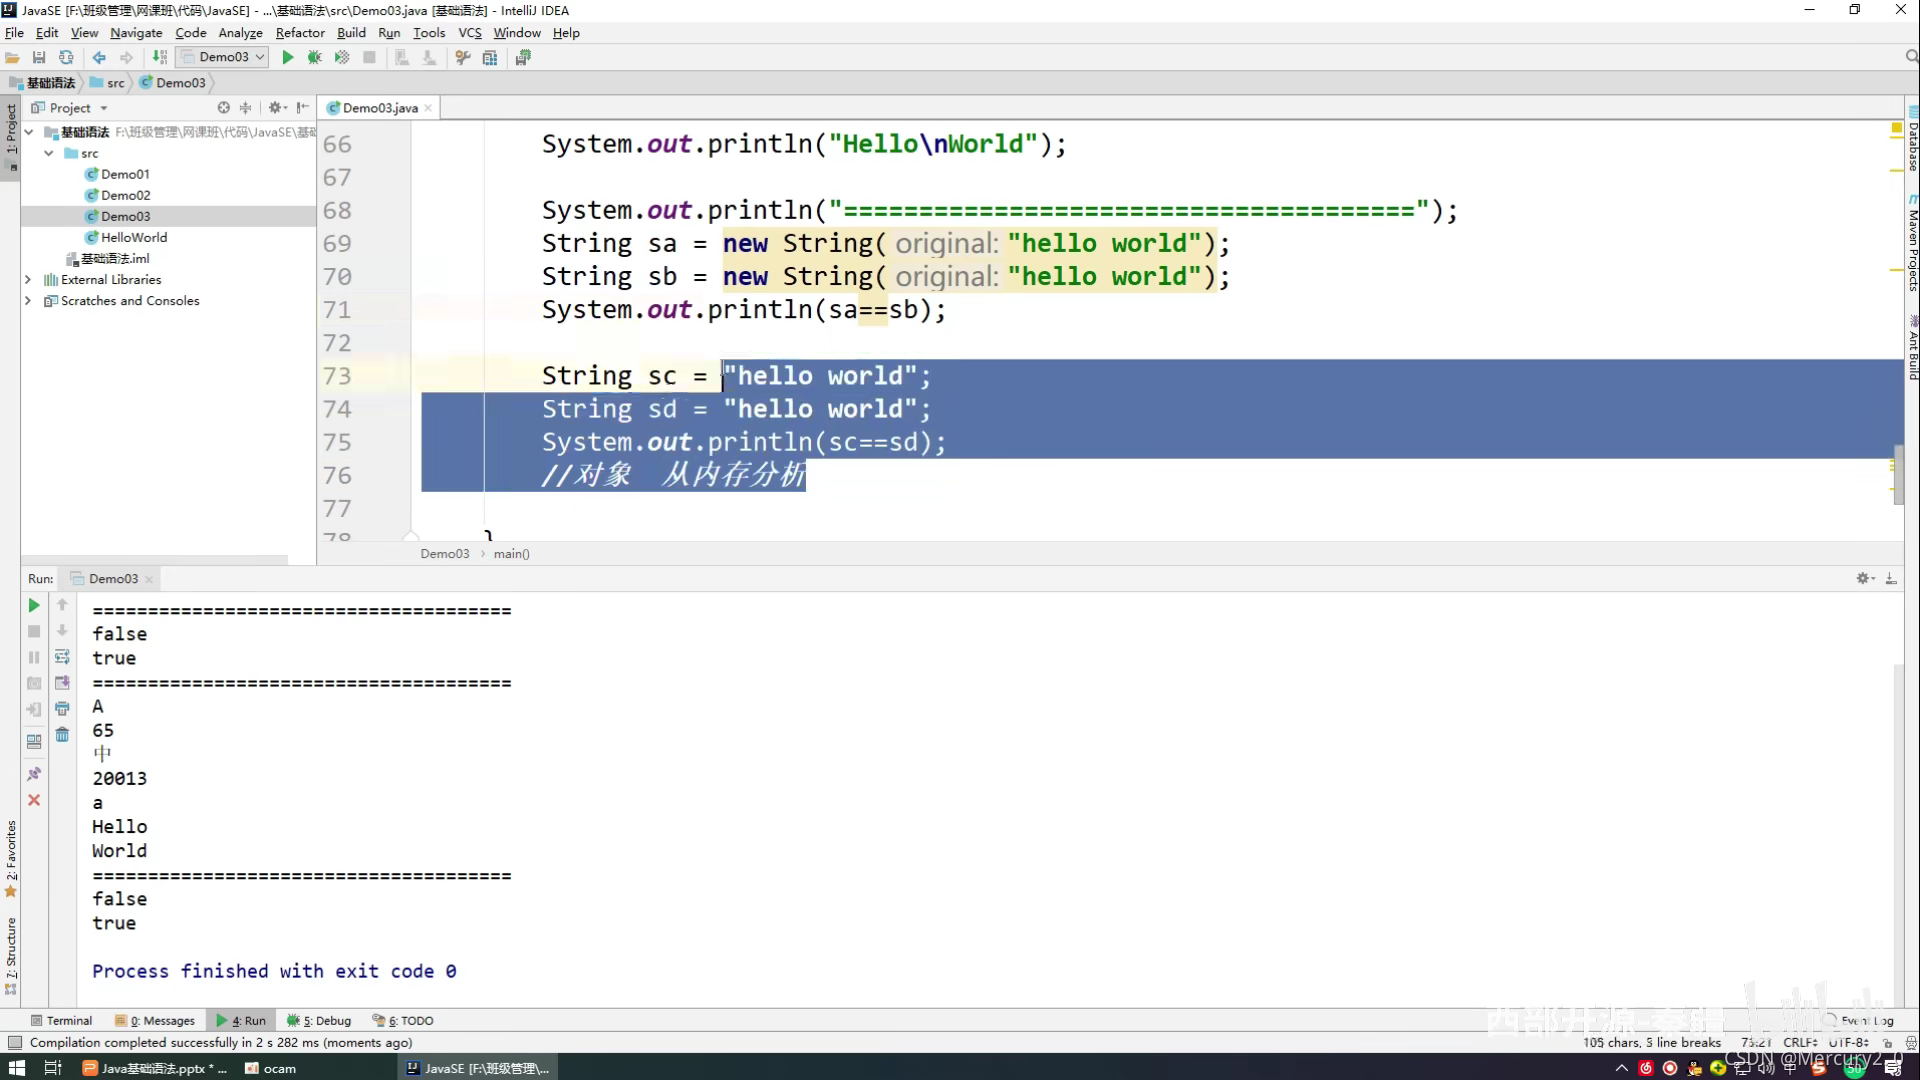Print the Run console output
Image resolution: width=1920 pixels, height=1080 pixels.
(62, 709)
